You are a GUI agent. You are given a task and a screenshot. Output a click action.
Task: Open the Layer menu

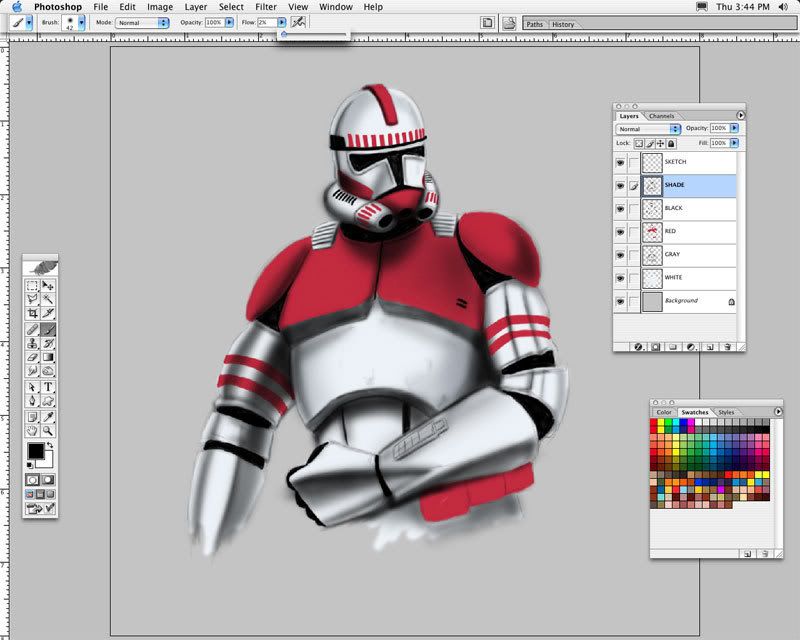pyautogui.click(x=196, y=7)
